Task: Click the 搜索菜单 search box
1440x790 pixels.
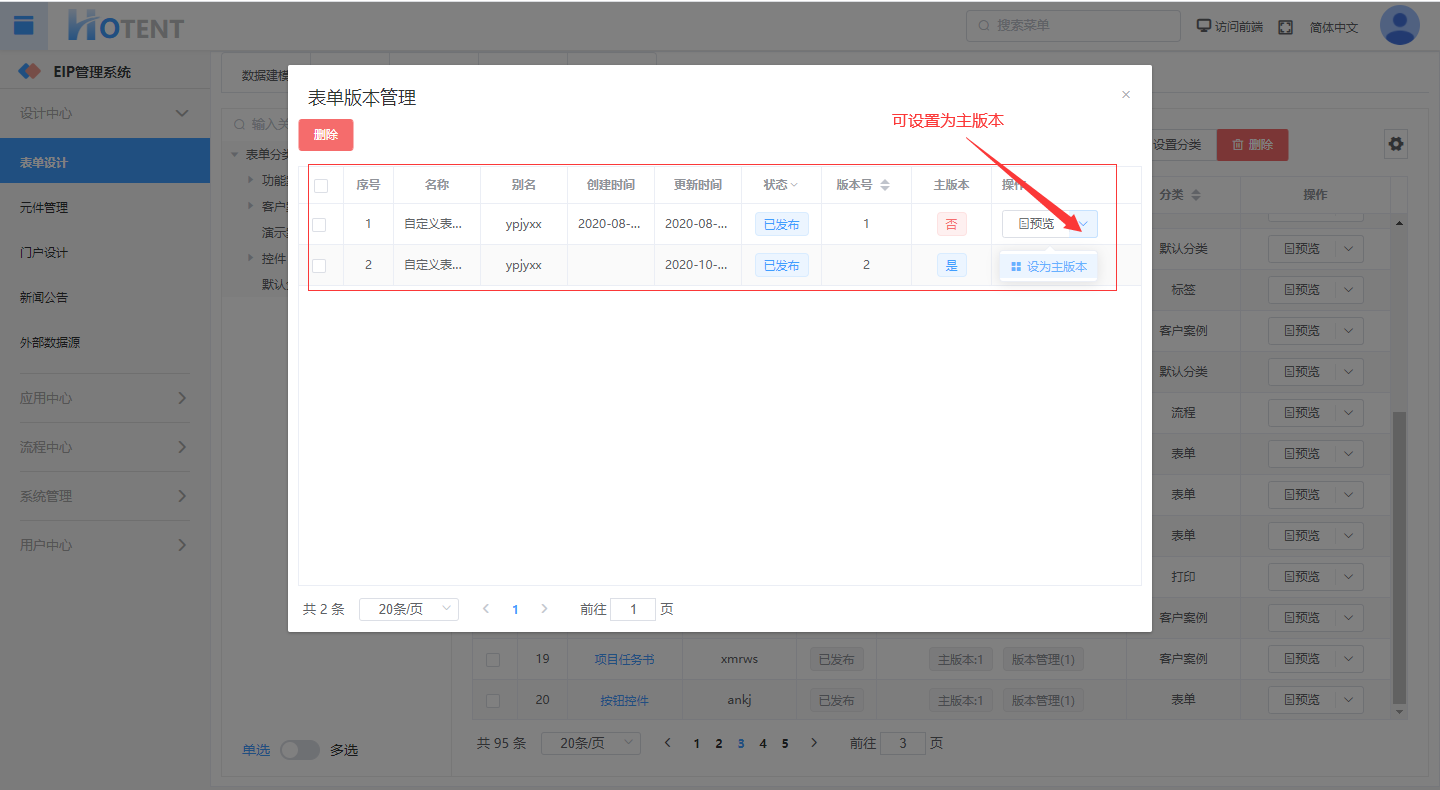Action: [1073, 26]
